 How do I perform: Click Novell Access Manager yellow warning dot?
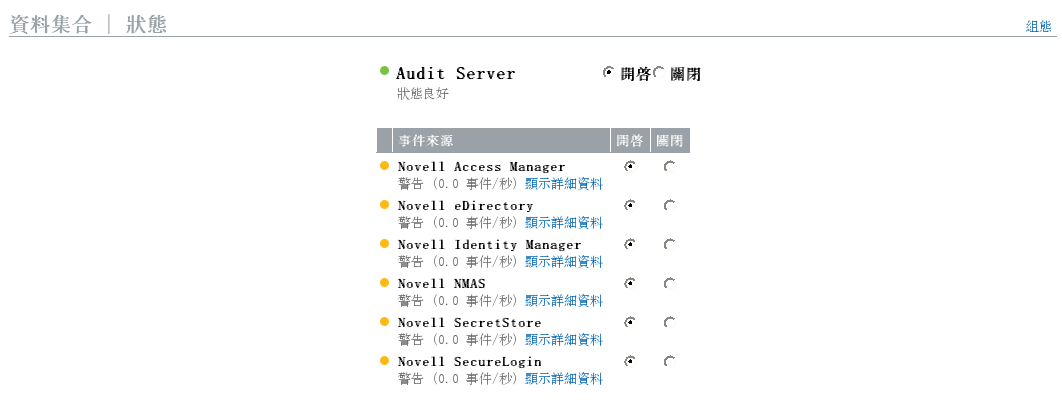pyautogui.click(x=385, y=166)
